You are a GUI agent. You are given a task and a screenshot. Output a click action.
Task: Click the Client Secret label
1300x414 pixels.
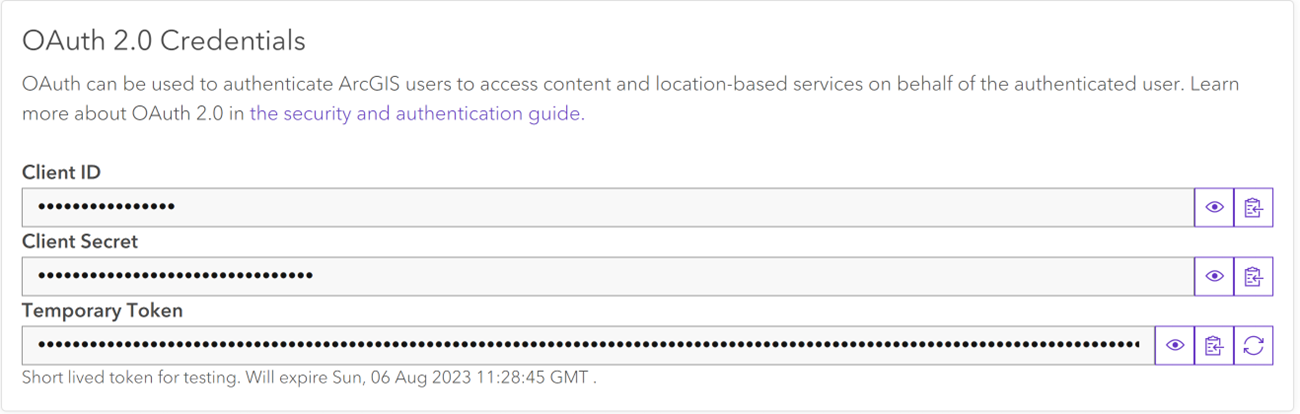[x=80, y=241]
